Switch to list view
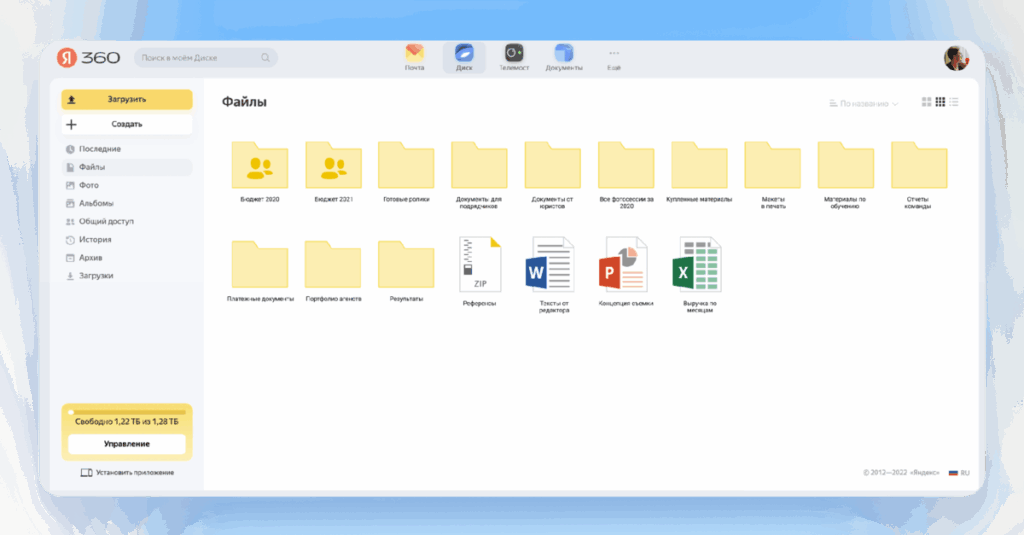1024x535 pixels. [954, 103]
